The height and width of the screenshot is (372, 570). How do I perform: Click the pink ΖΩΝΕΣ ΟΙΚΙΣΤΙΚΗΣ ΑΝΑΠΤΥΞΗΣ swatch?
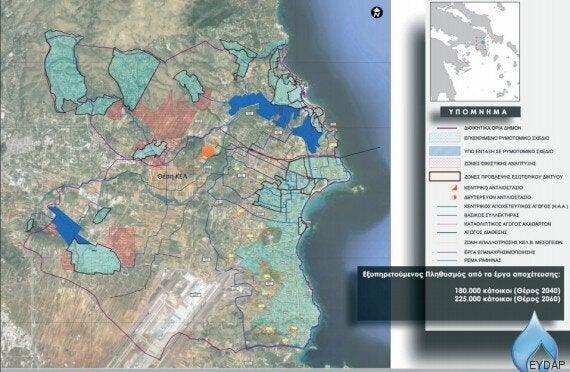click(x=445, y=164)
